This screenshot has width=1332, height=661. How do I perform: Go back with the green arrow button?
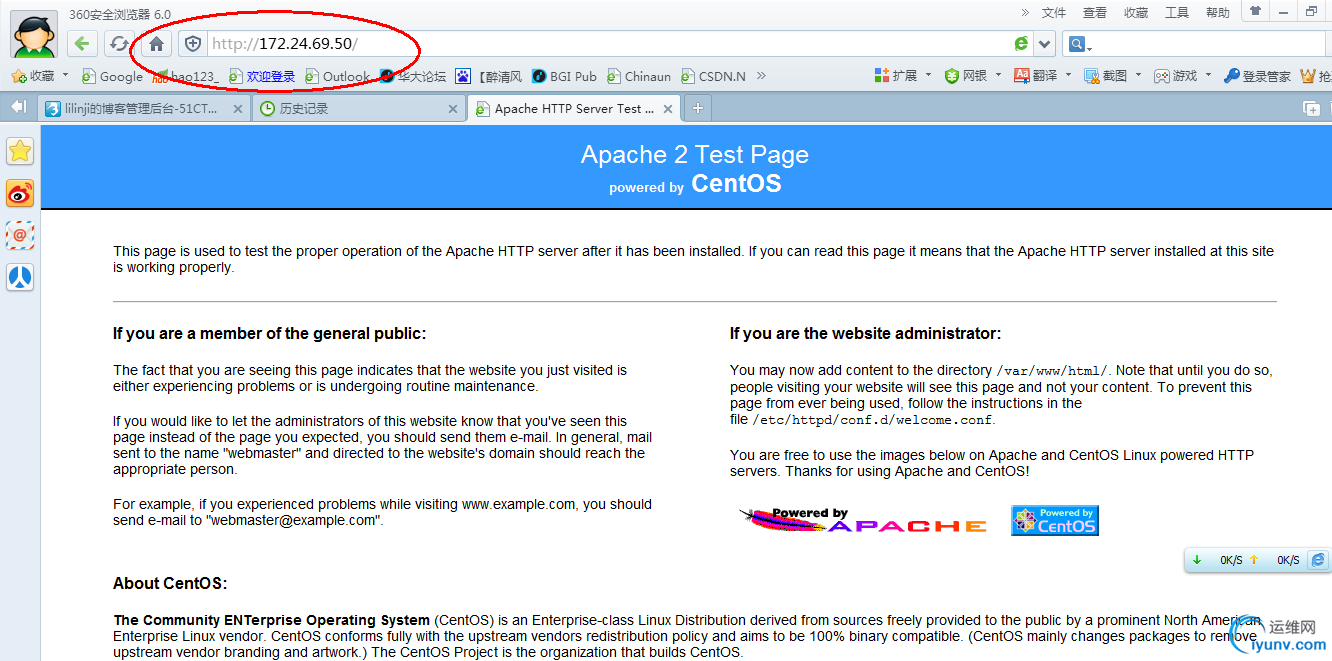[x=83, y=44]
